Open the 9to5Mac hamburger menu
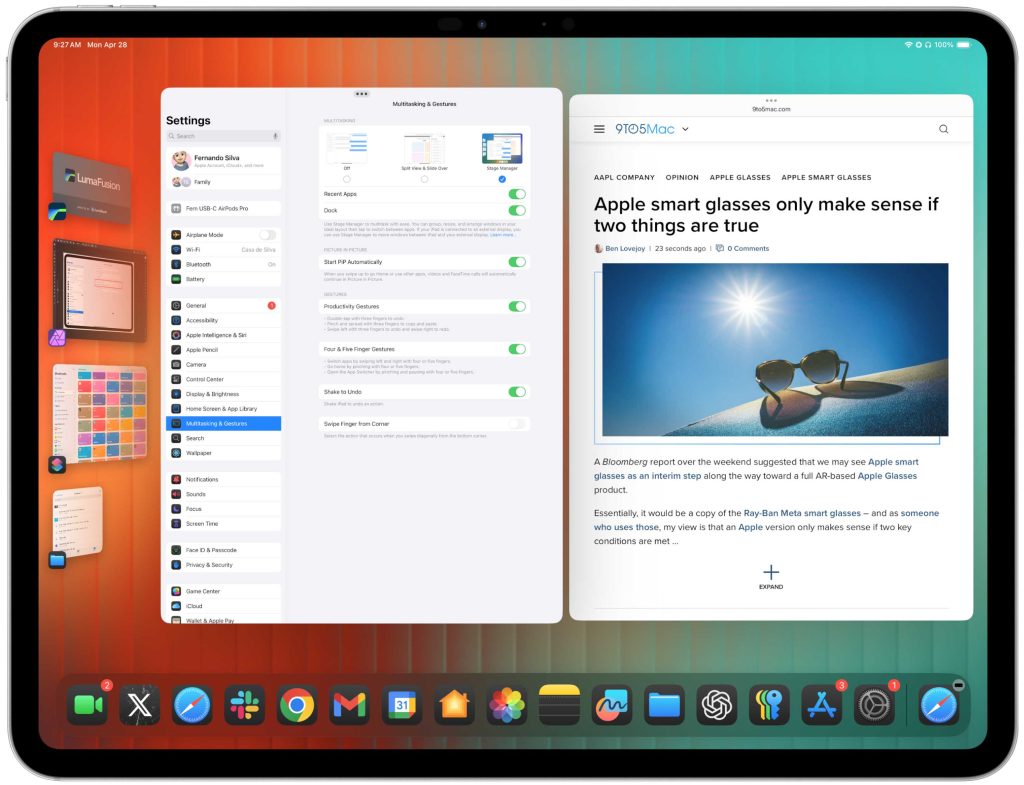Image resolution: width=1024 pixels, height=785 pixels. pyautogui.click(x=599, y=129)
